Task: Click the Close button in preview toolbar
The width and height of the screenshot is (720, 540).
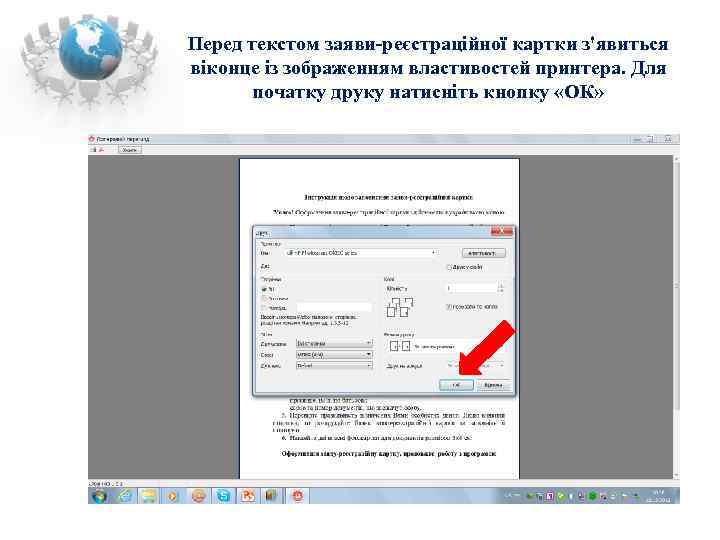Action: point(130,150)
